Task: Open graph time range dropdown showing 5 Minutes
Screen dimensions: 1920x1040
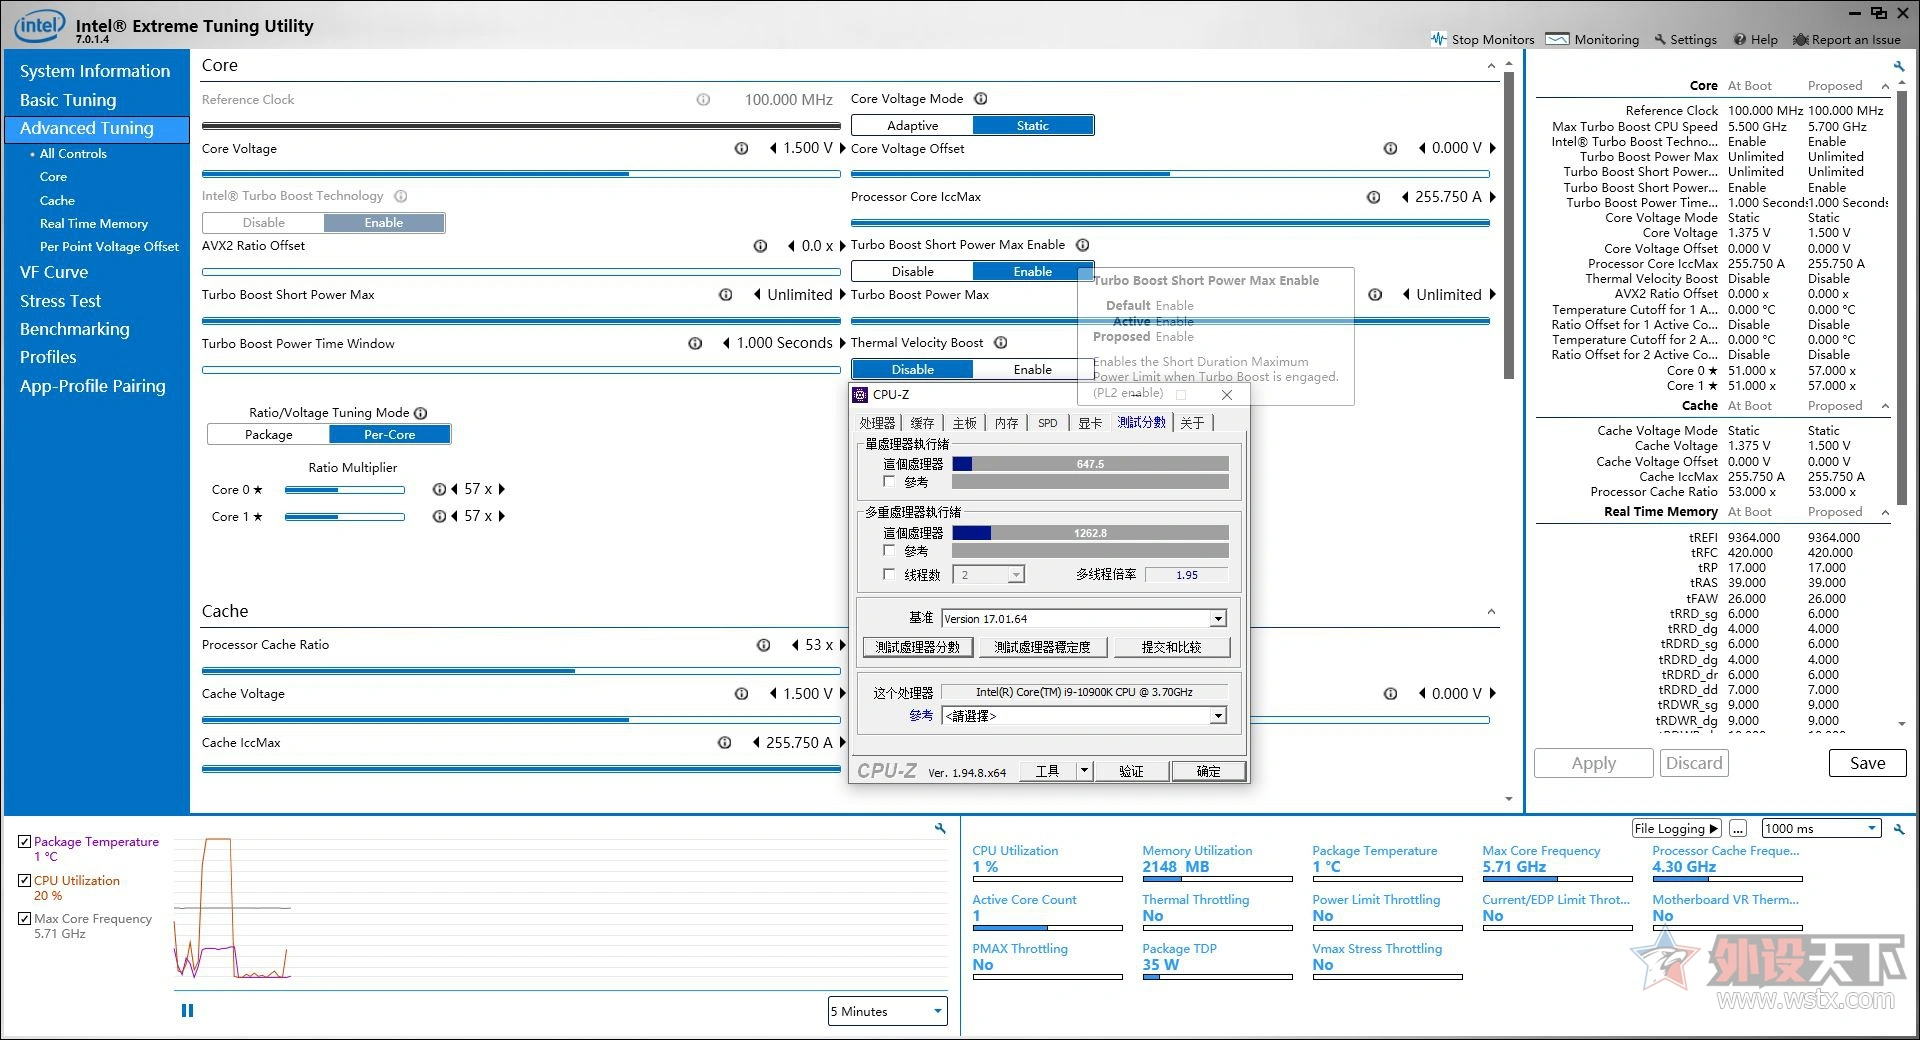Action: point(887,1012)
